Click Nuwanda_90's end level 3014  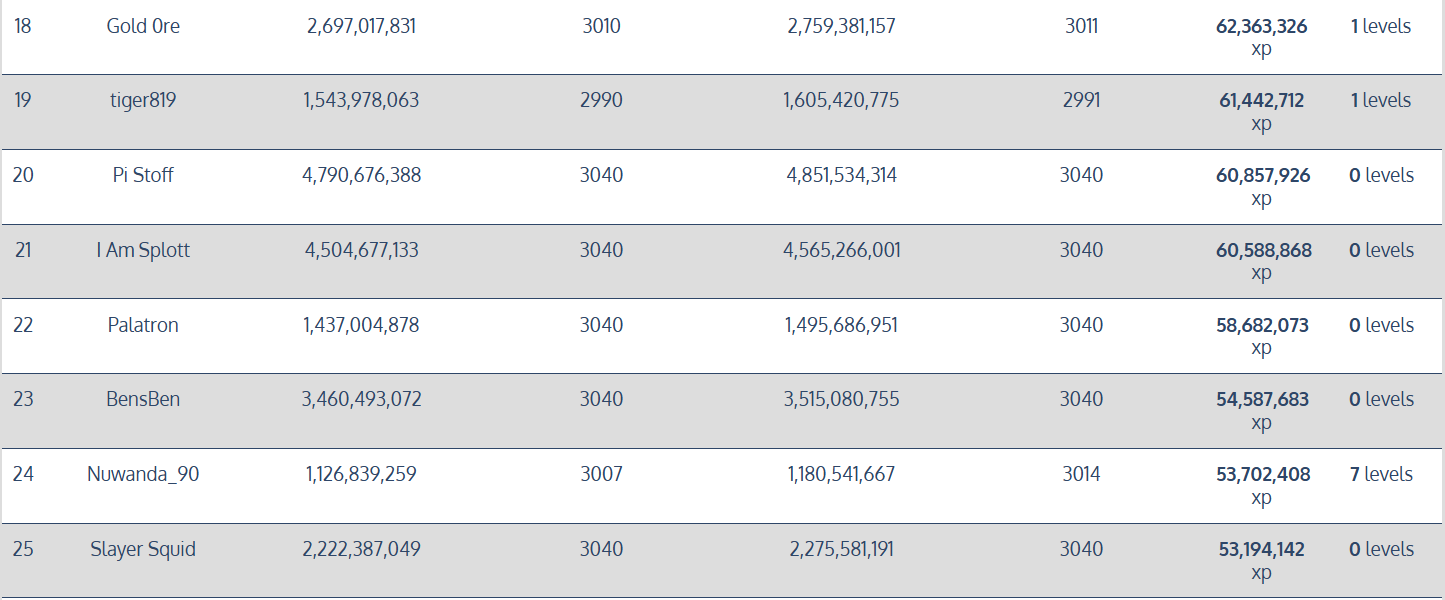1081,474
